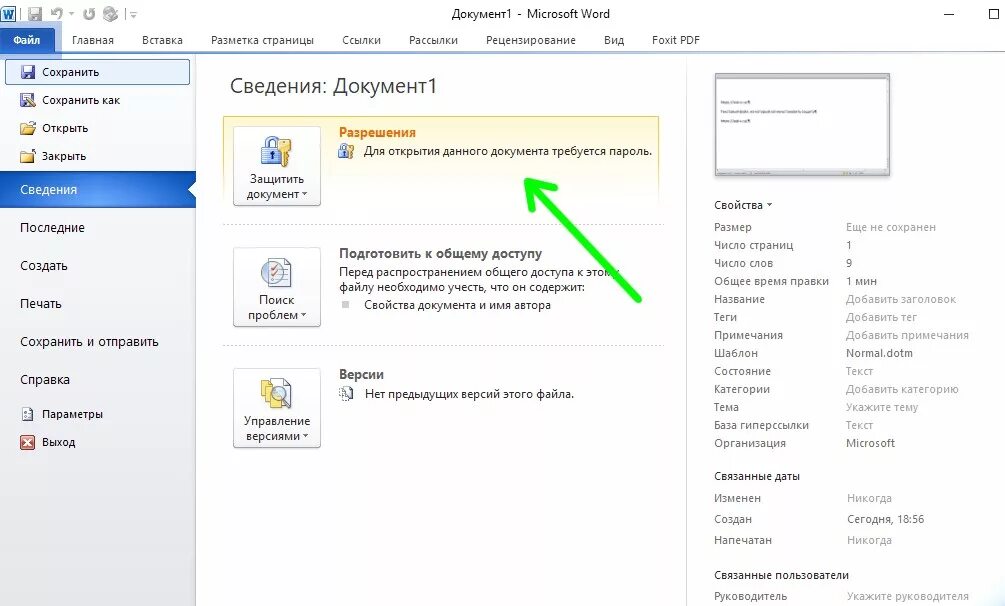This screenshot has height=606, width=1005.
Task: Click the Организация value Microsoft
Action: pyautogui.click(x=870, y=442)
